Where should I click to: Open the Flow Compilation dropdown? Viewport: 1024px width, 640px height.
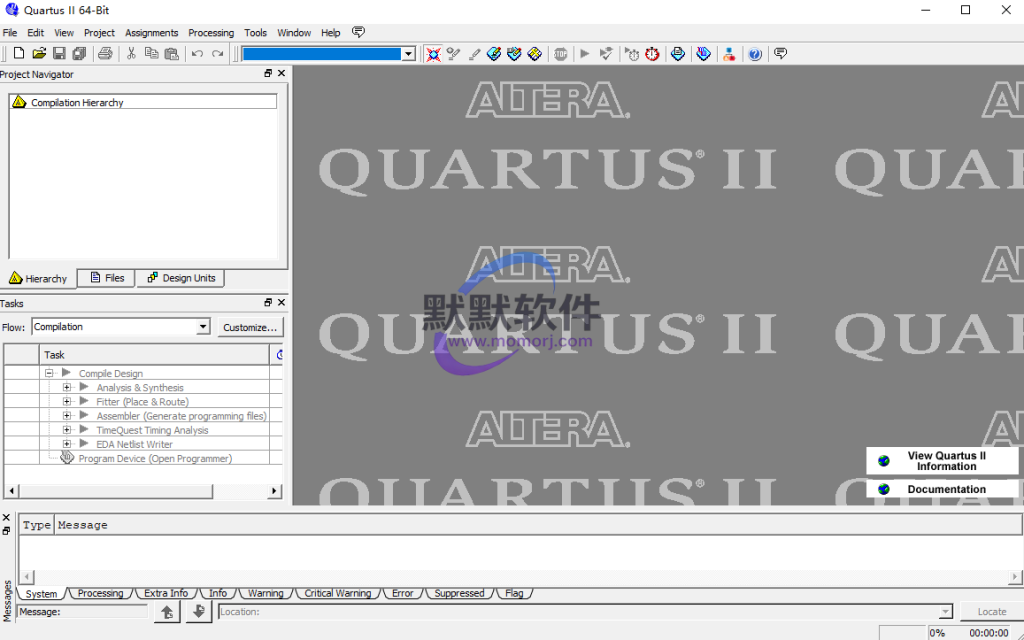pos(203,327)
